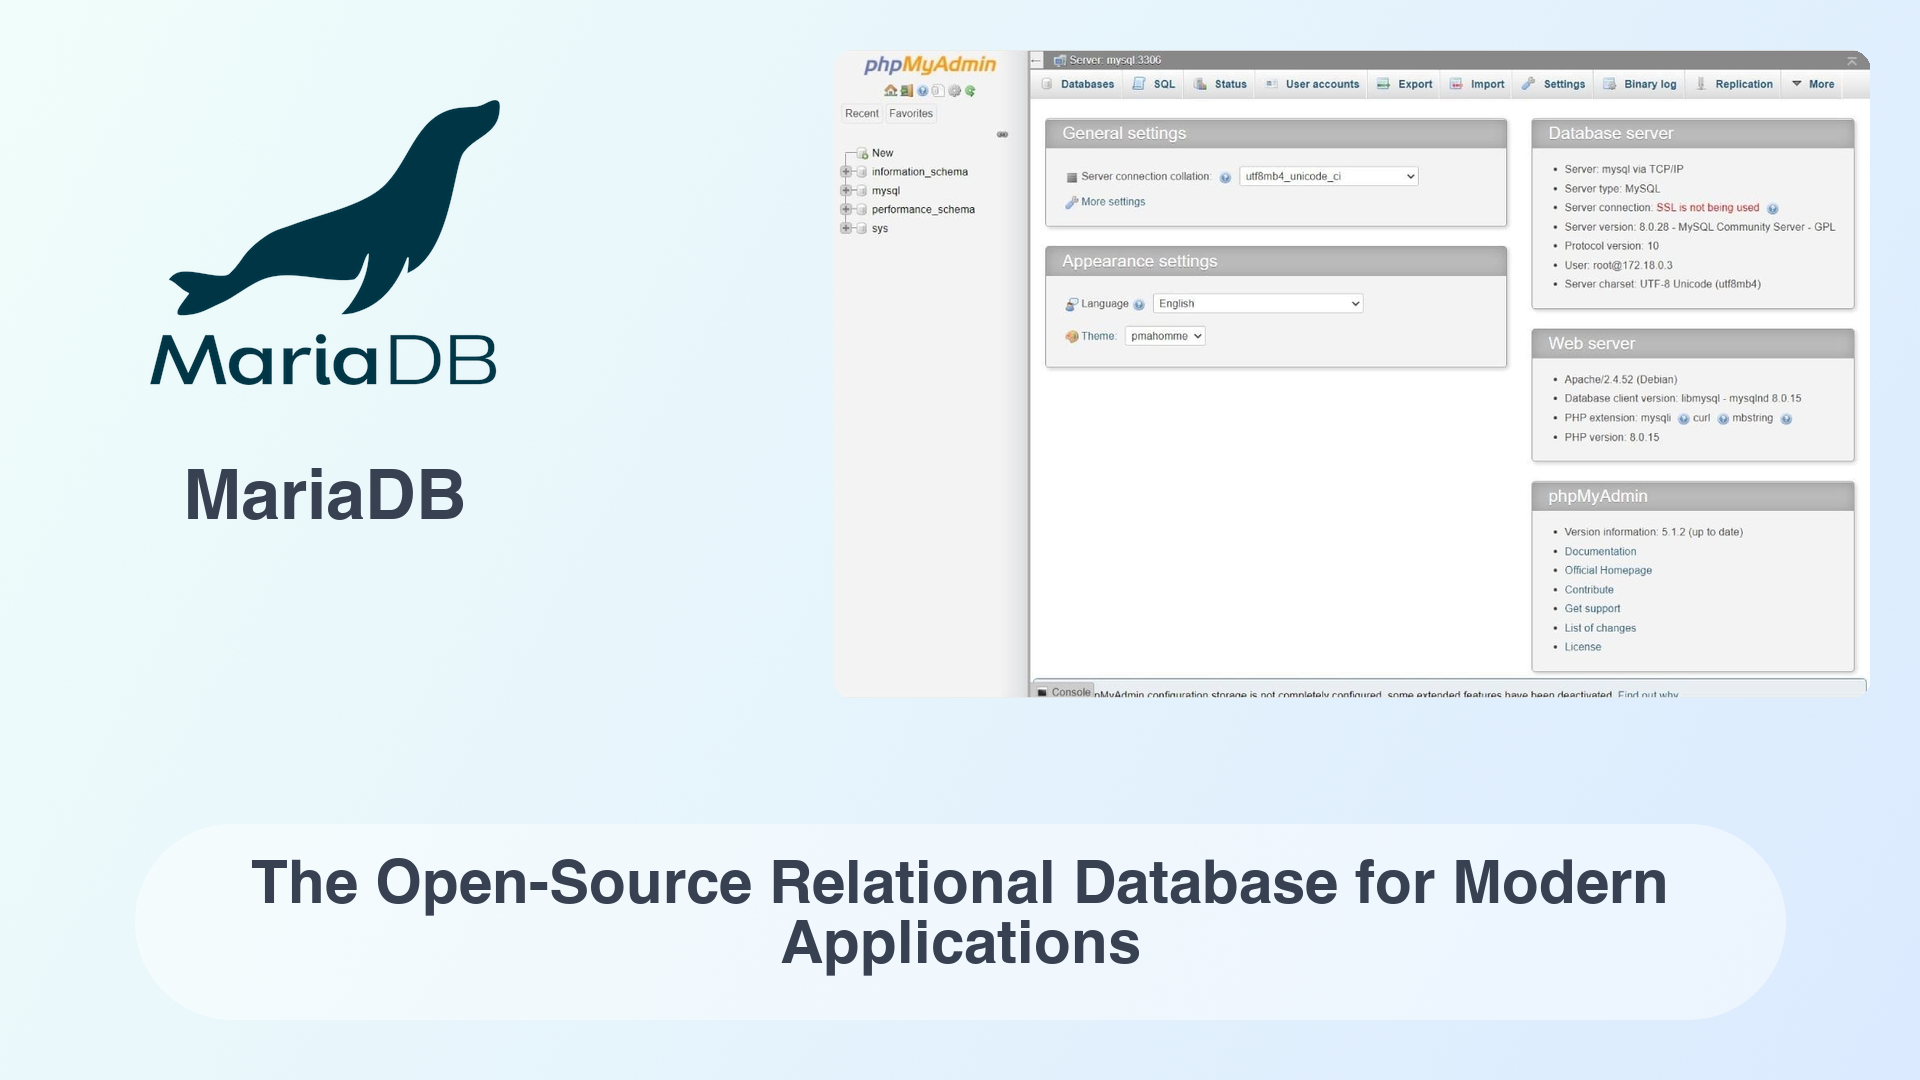The image size is (1920, 1080).
Task: Select the Databases tab in navbar
Action: 1081,83
